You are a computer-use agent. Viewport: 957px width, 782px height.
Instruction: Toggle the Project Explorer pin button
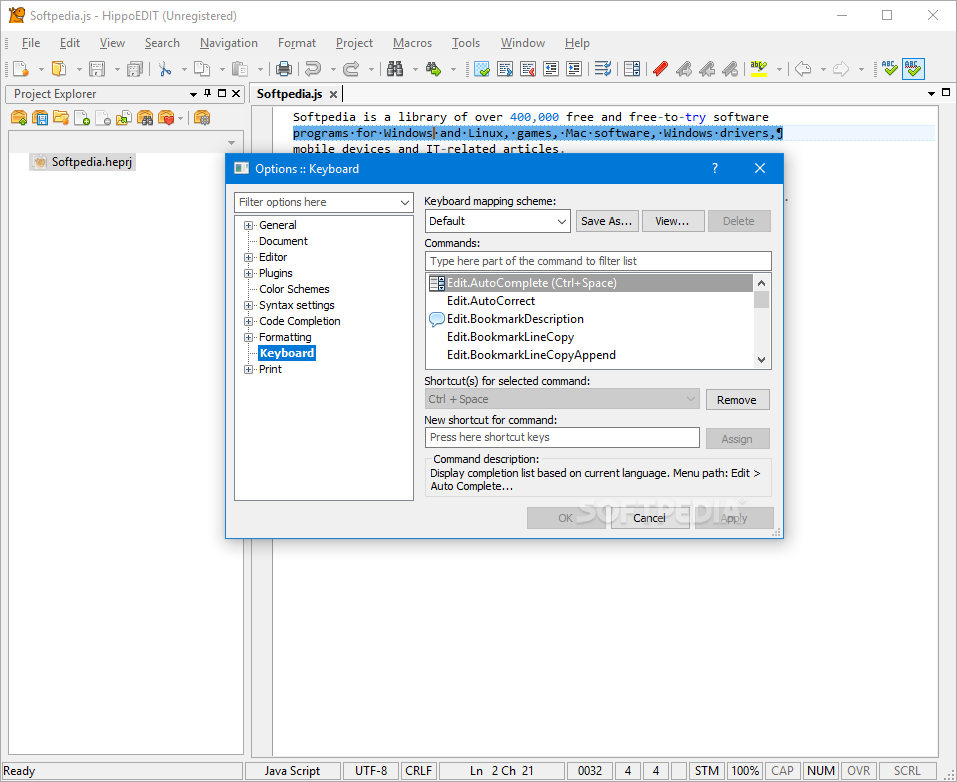(208, 93)
